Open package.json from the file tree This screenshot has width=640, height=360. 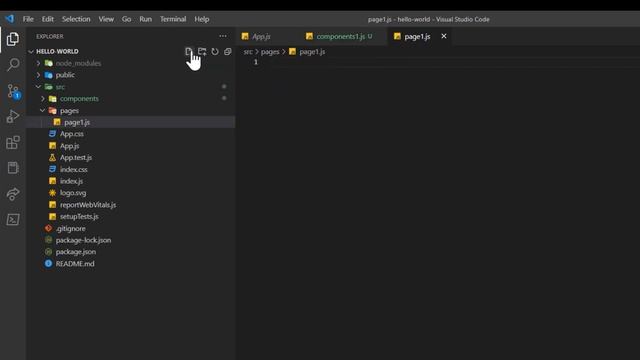pos(76,252)
